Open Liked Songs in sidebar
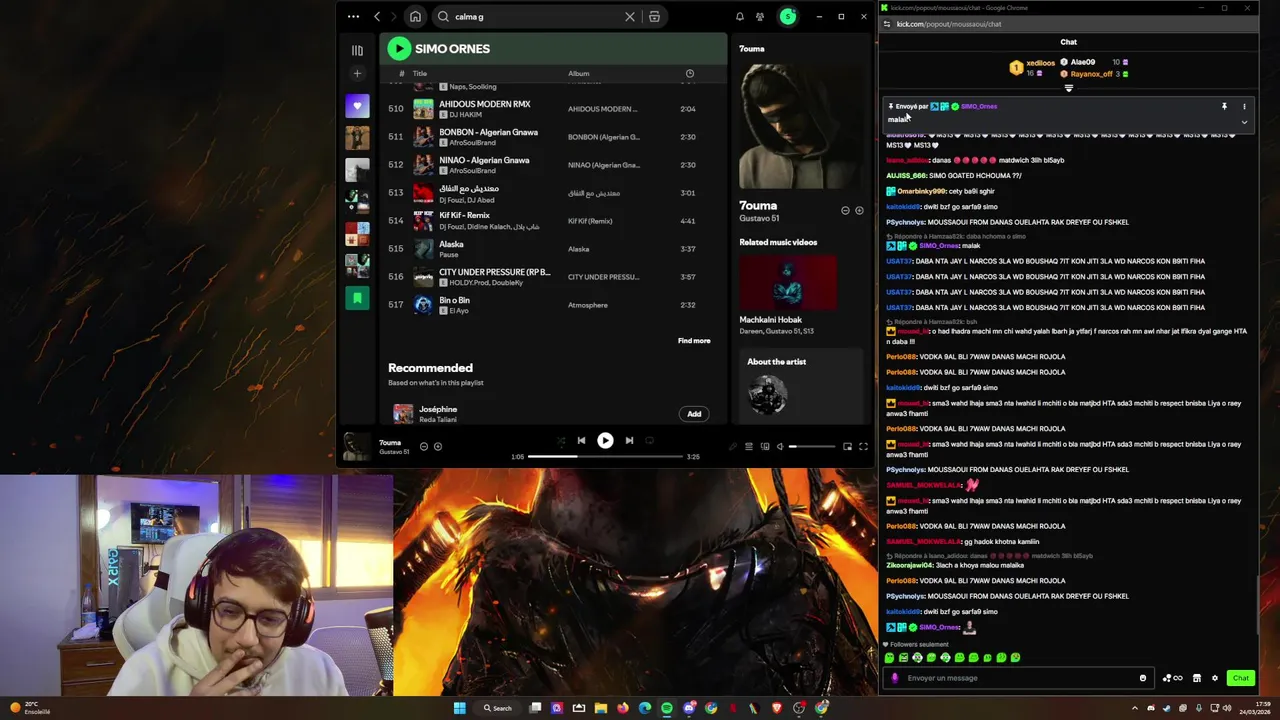The image size is (1280, 720). [357, 105]
